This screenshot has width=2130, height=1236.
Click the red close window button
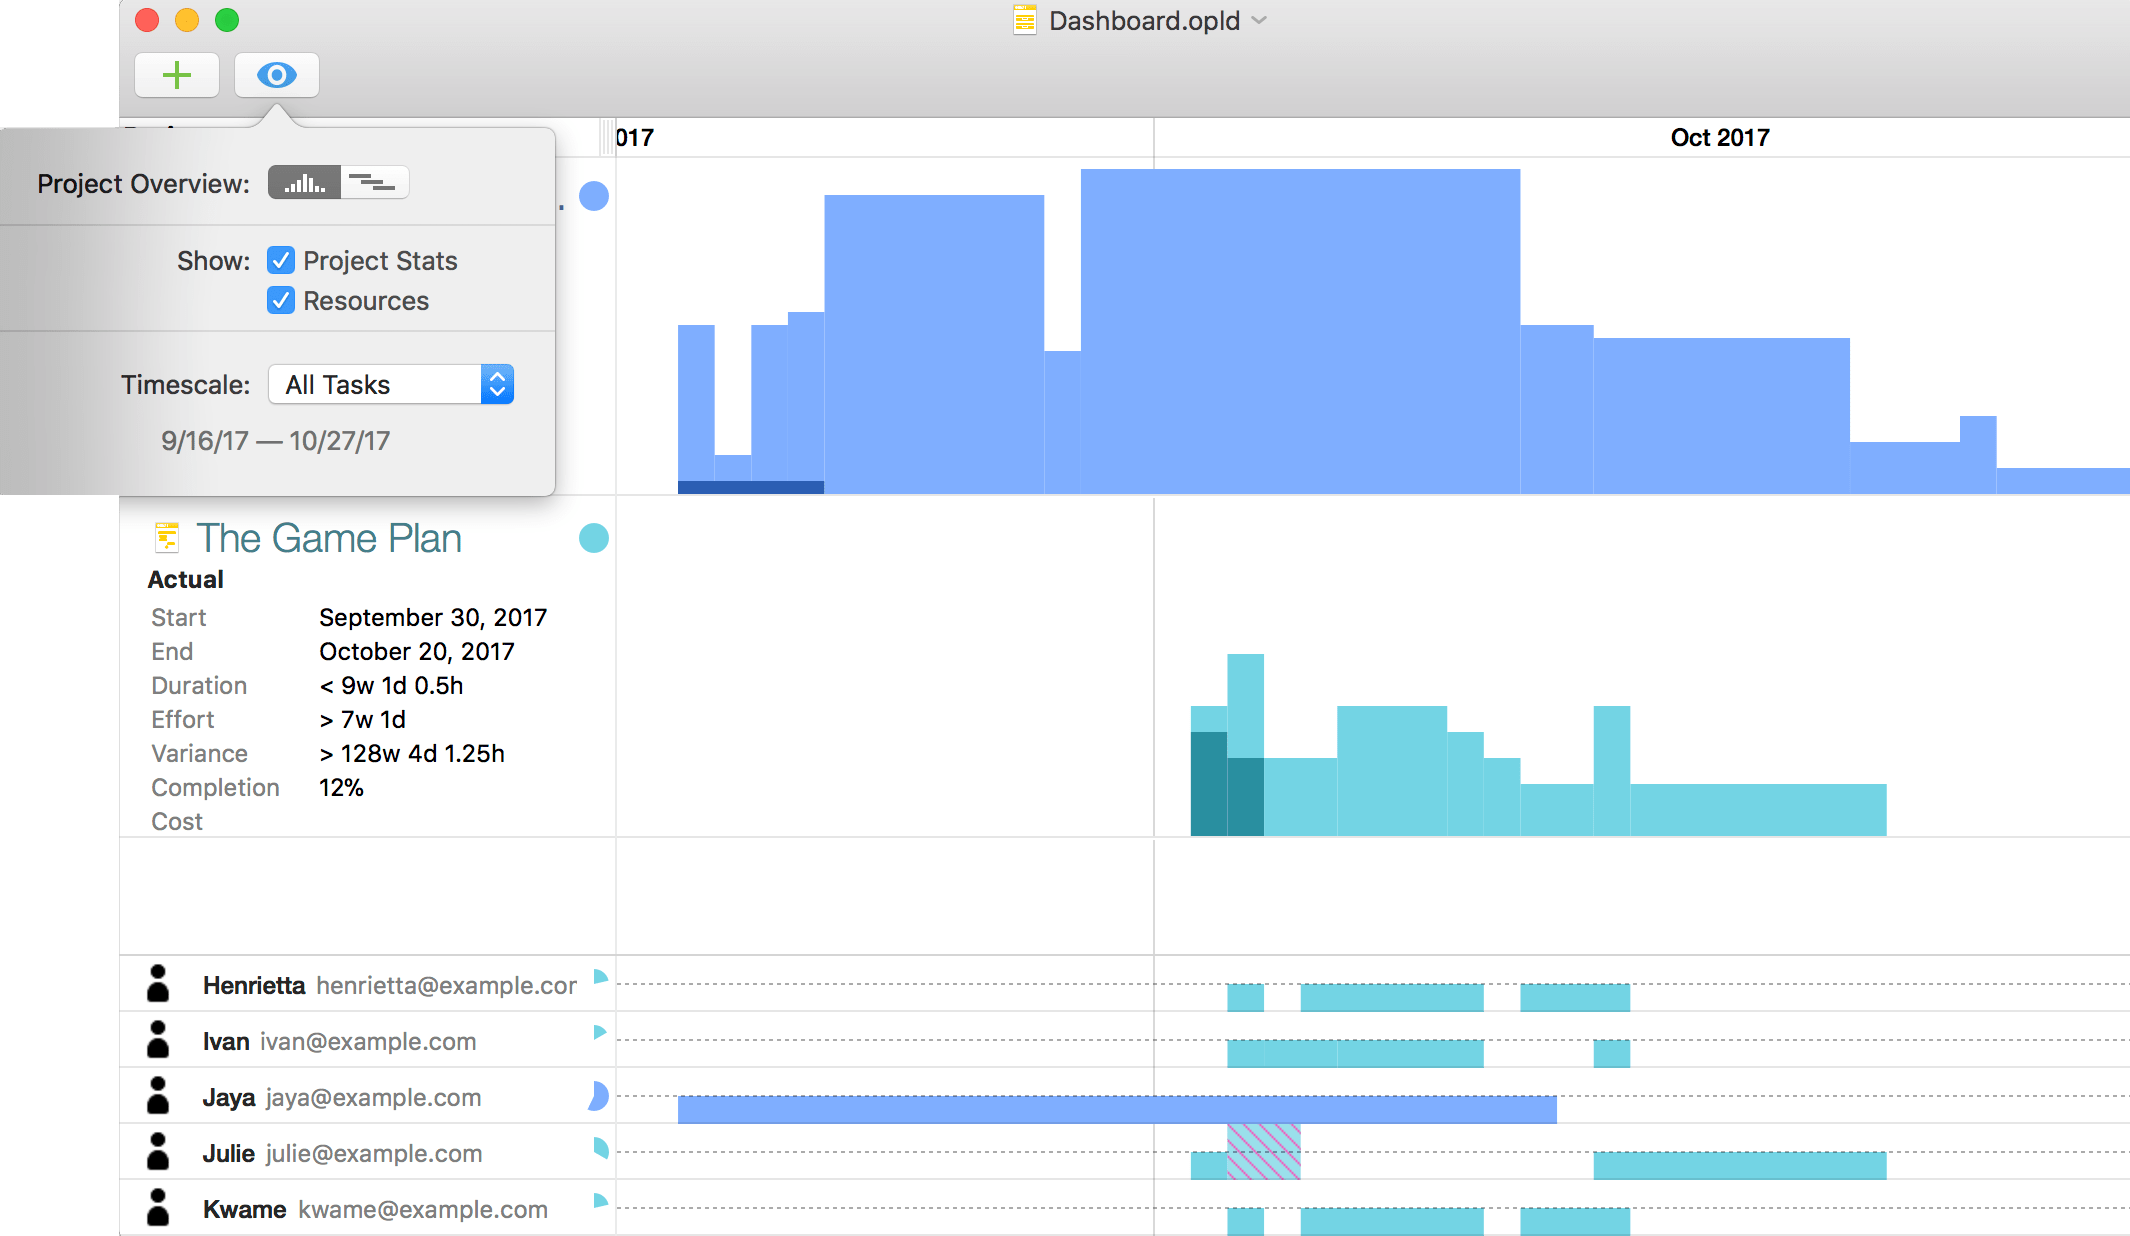147,20
